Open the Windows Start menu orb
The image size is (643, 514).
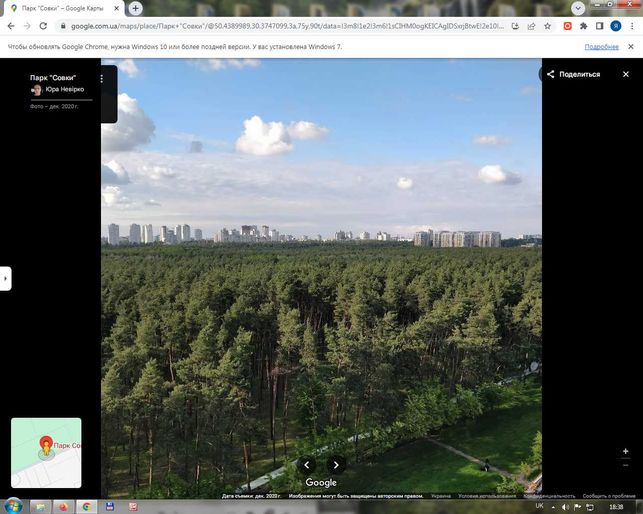click(x=14, y=506)
